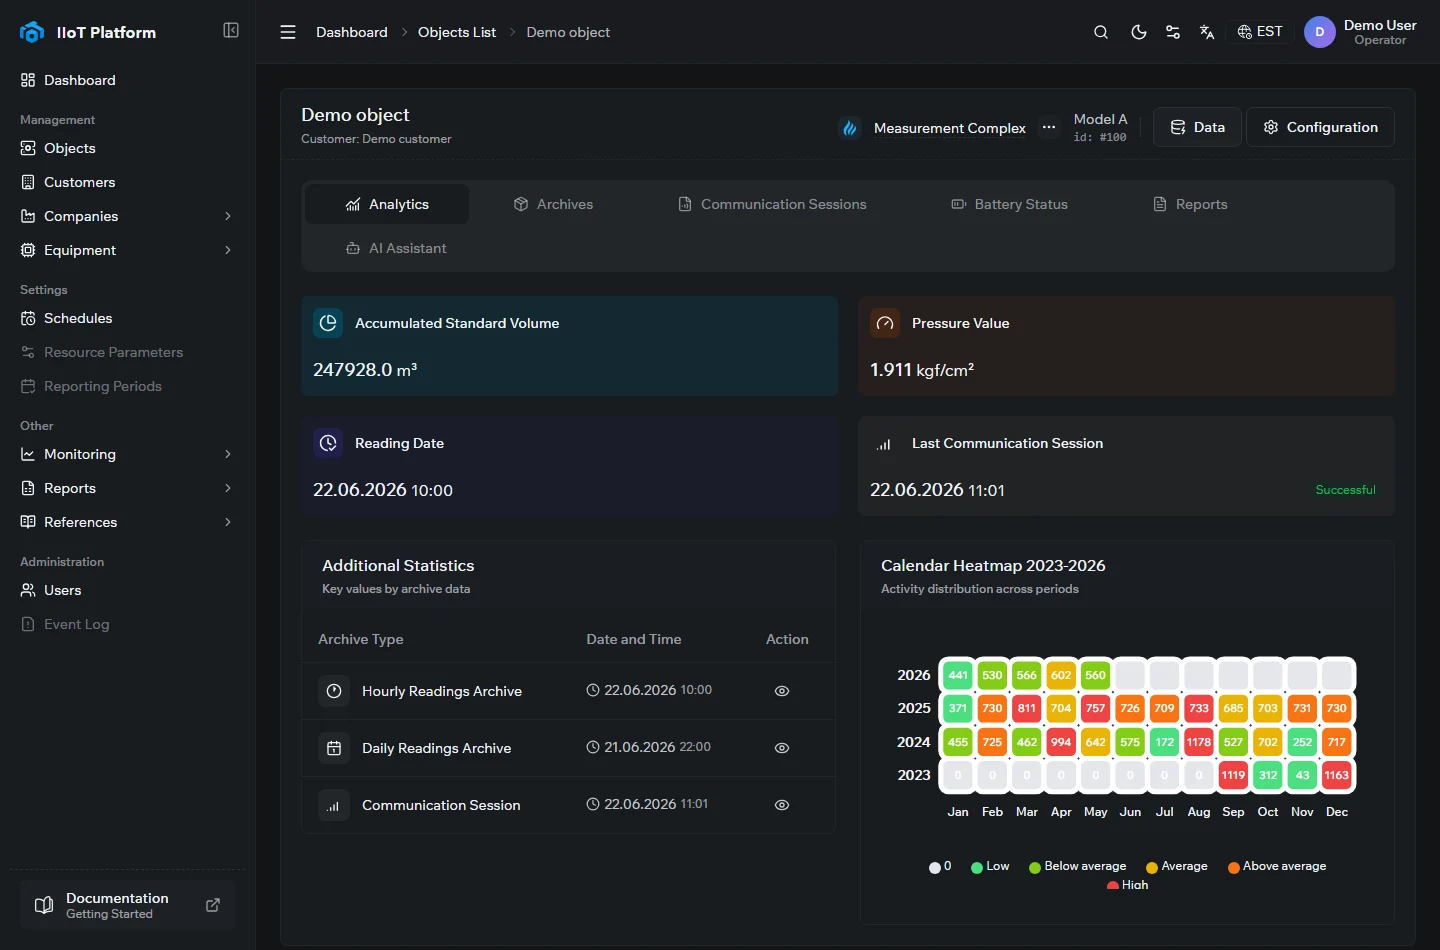The image size is (1440, 950).
Task: Click the Documentation external-link icon
Action: [x=213, y=905]
